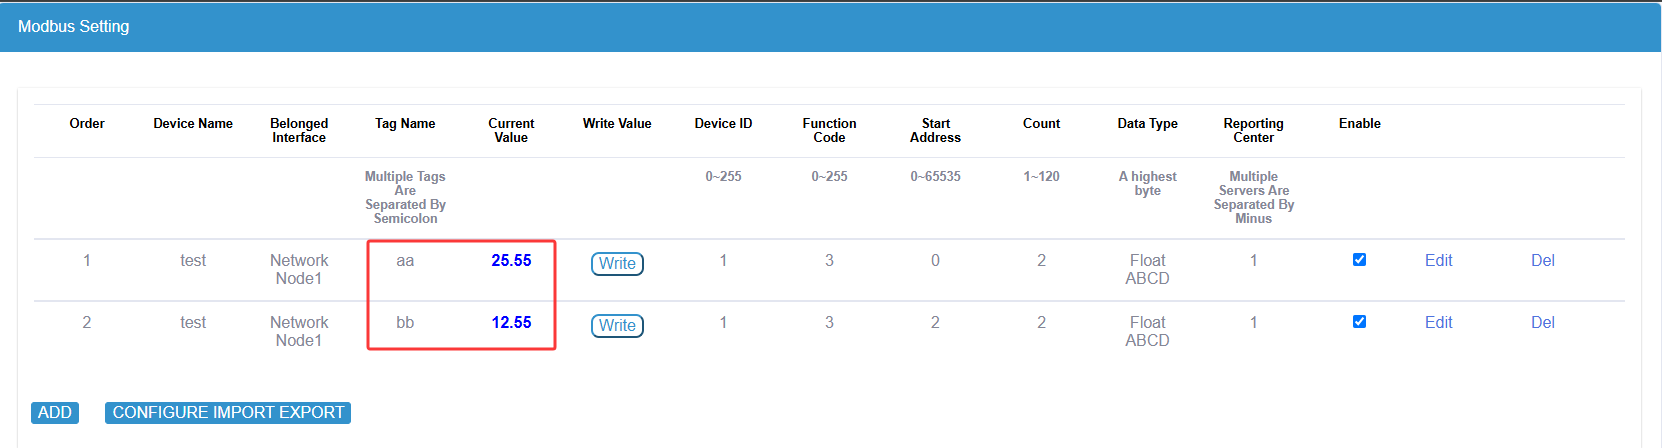Select current value 25.55
The width and height of the screenshot is (1662, 448).
511,260
